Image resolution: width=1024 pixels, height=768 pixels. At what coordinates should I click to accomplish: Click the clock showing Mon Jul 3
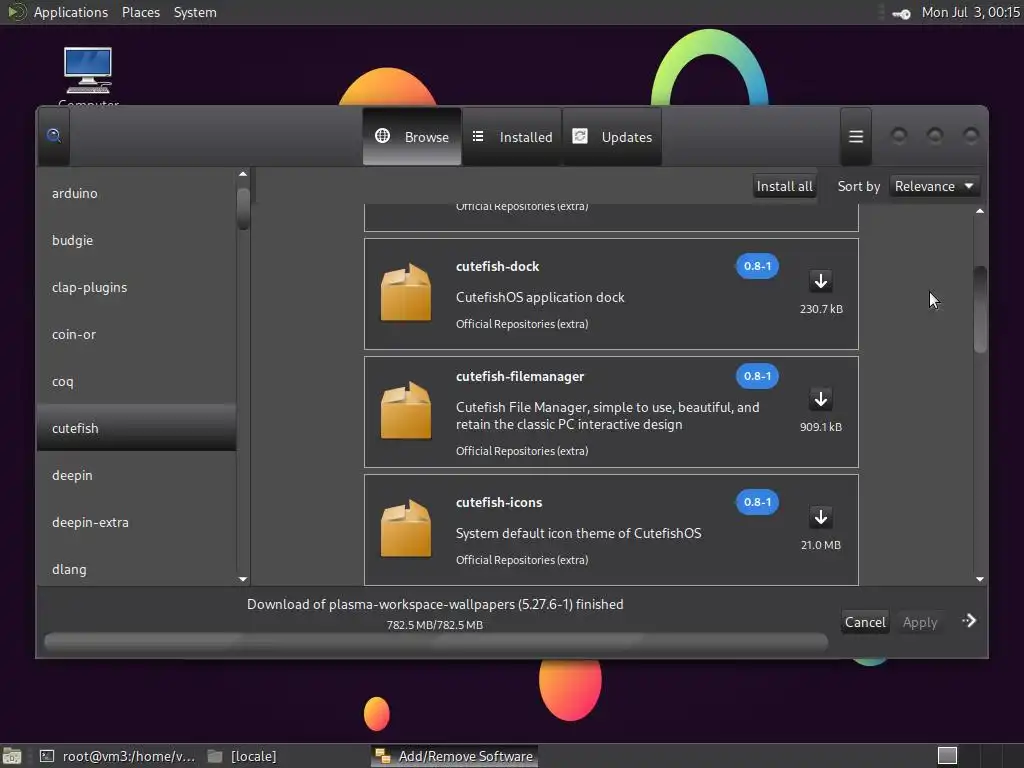tap(970, 12)
